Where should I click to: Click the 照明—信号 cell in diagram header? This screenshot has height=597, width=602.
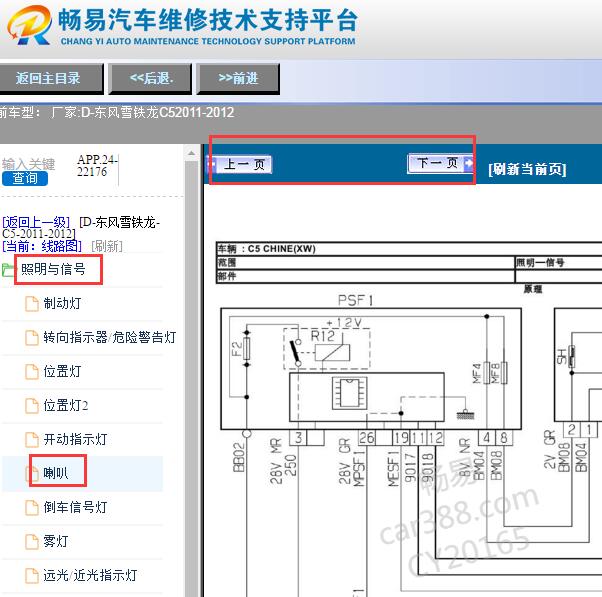[558, 263]
